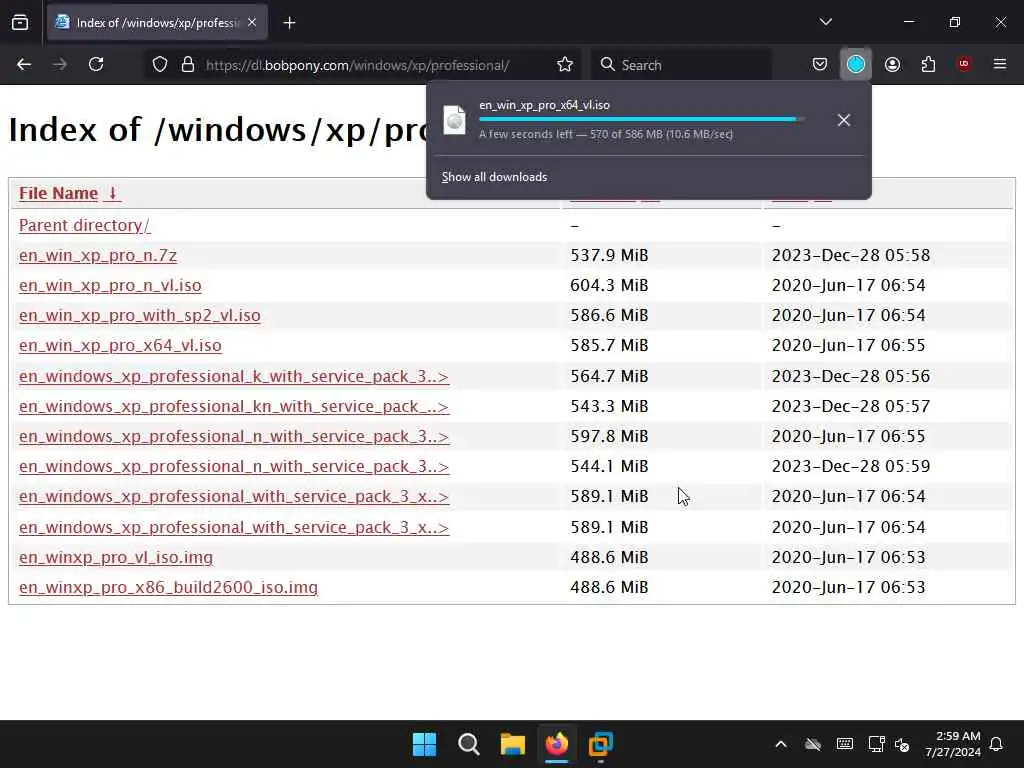
Task: List all tabs dropdown arrow
Action: [x=825, y=22]
